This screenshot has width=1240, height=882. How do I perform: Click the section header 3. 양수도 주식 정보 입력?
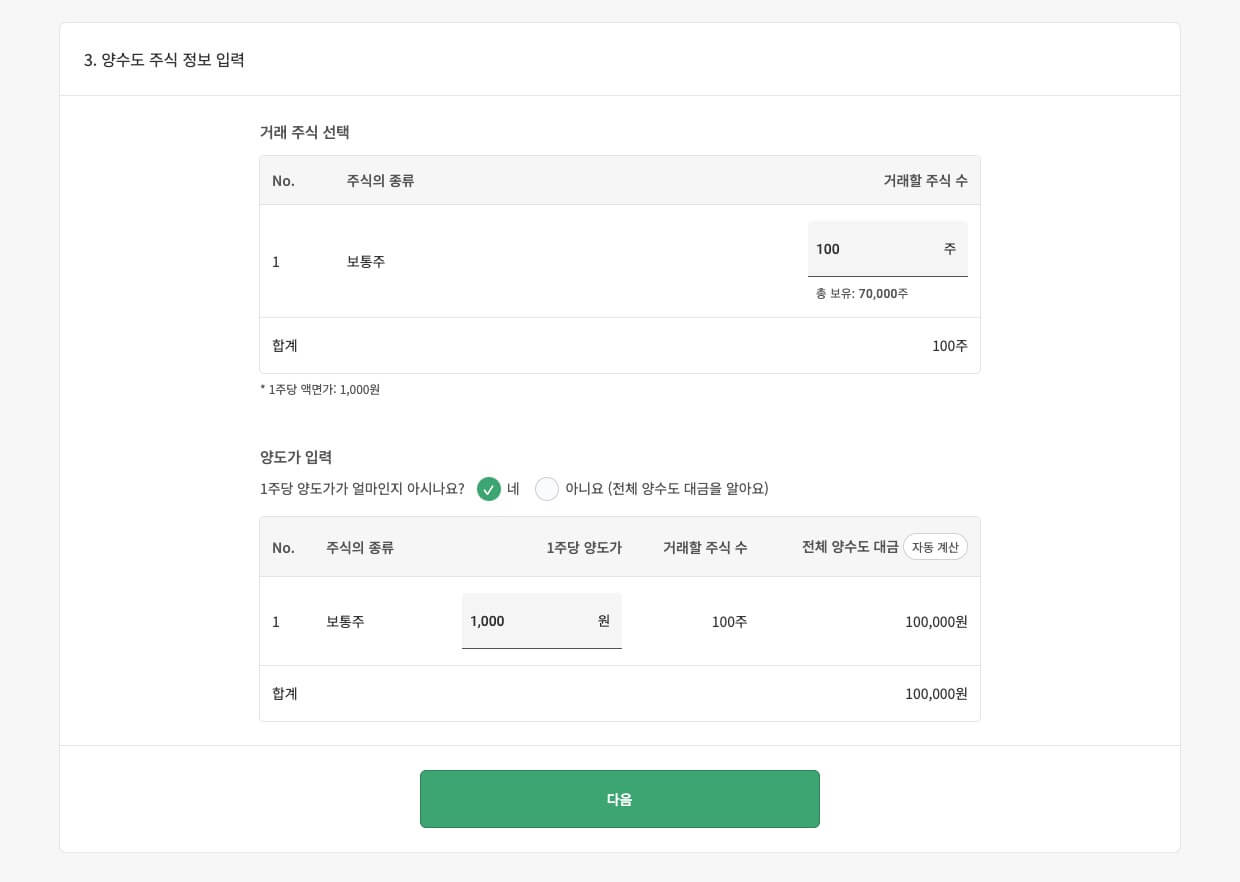(165, 60)
